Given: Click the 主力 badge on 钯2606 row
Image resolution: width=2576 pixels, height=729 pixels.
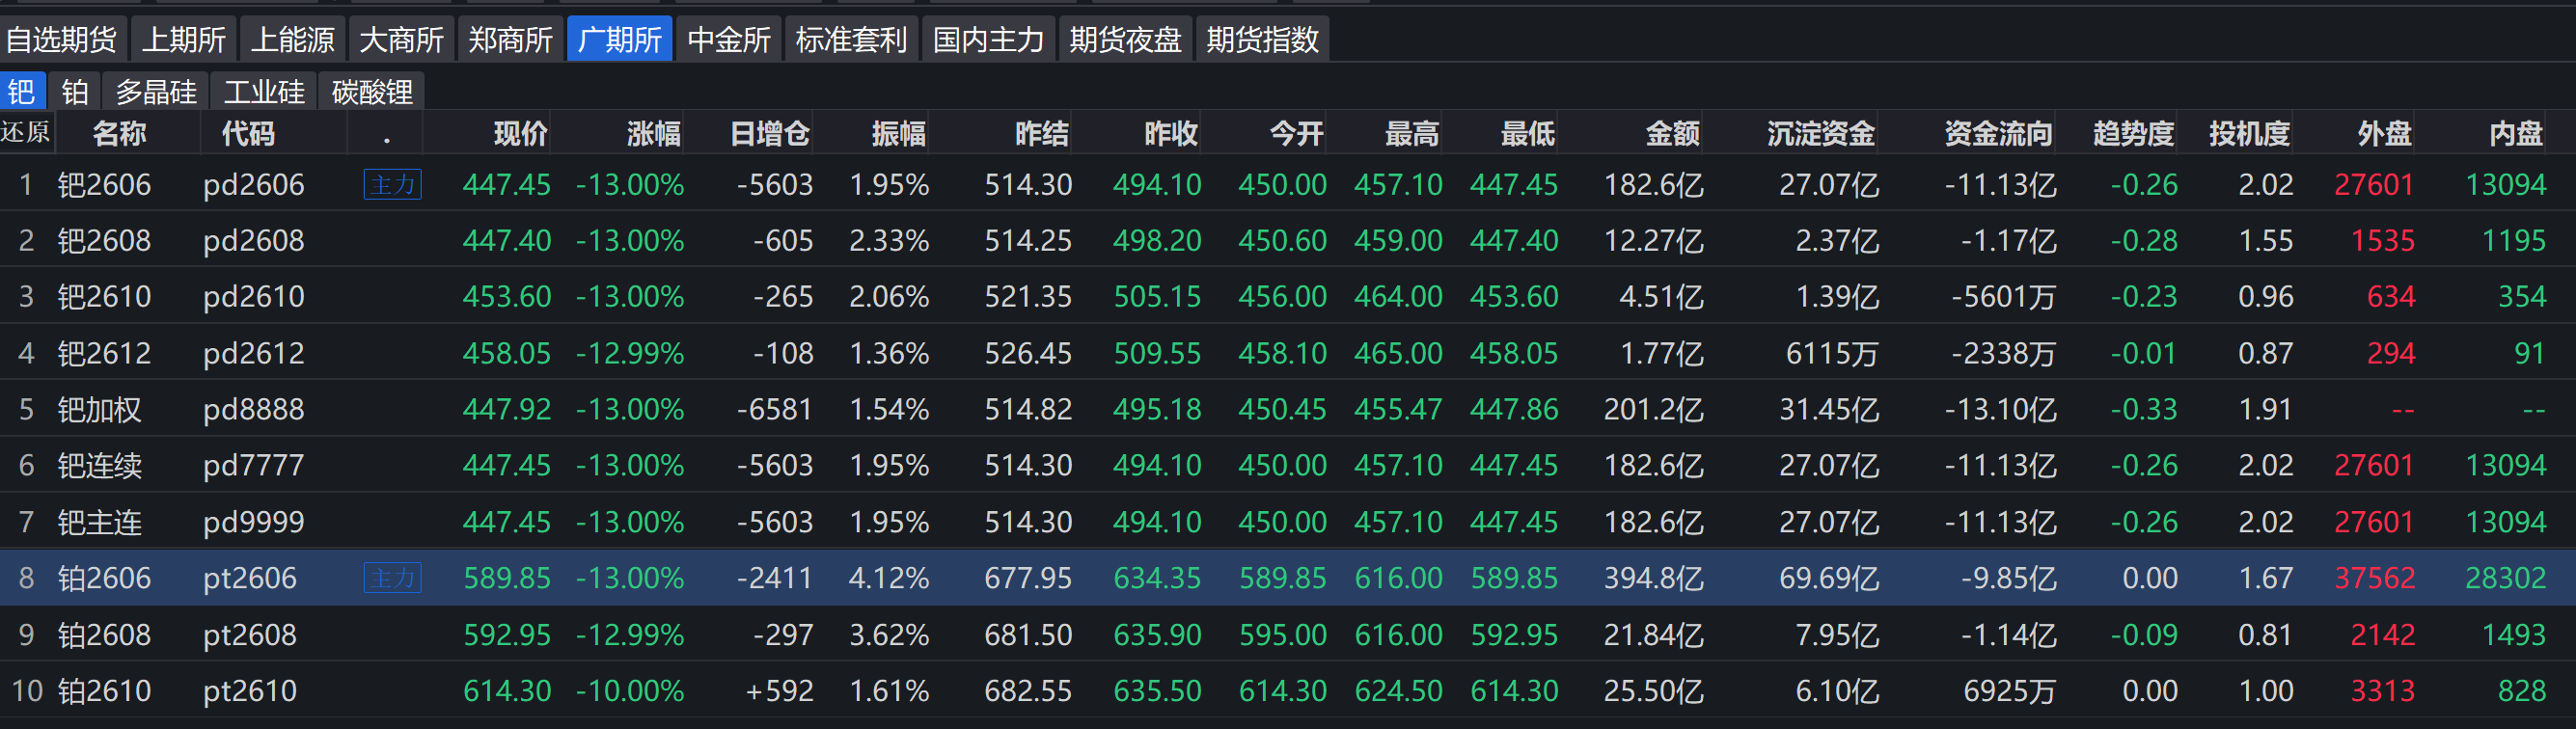Looking at the screenshot, I should [392, 184].
